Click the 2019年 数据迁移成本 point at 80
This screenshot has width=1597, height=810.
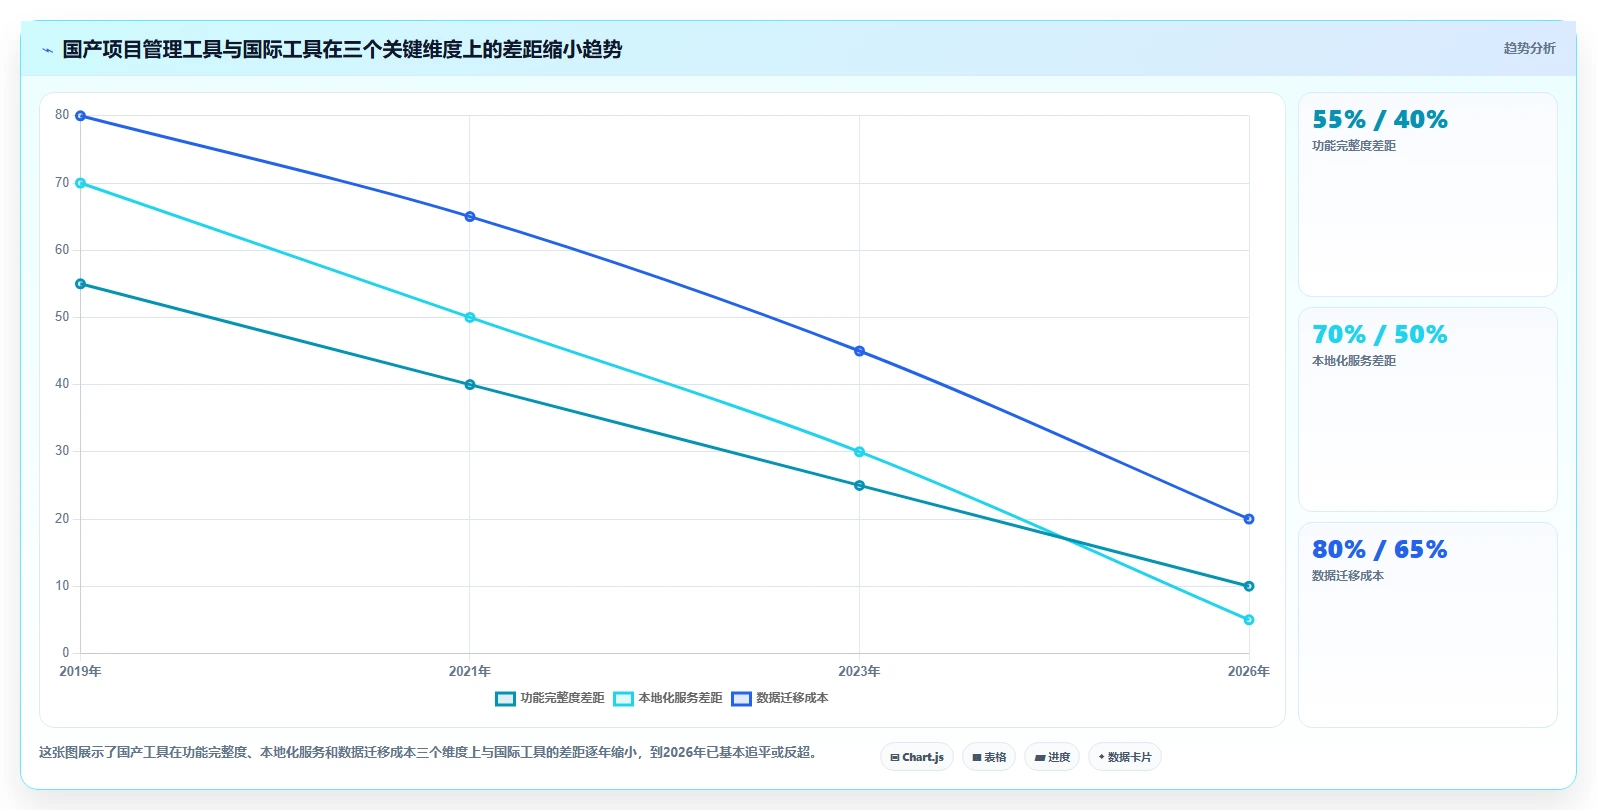(x=81, y=116)
